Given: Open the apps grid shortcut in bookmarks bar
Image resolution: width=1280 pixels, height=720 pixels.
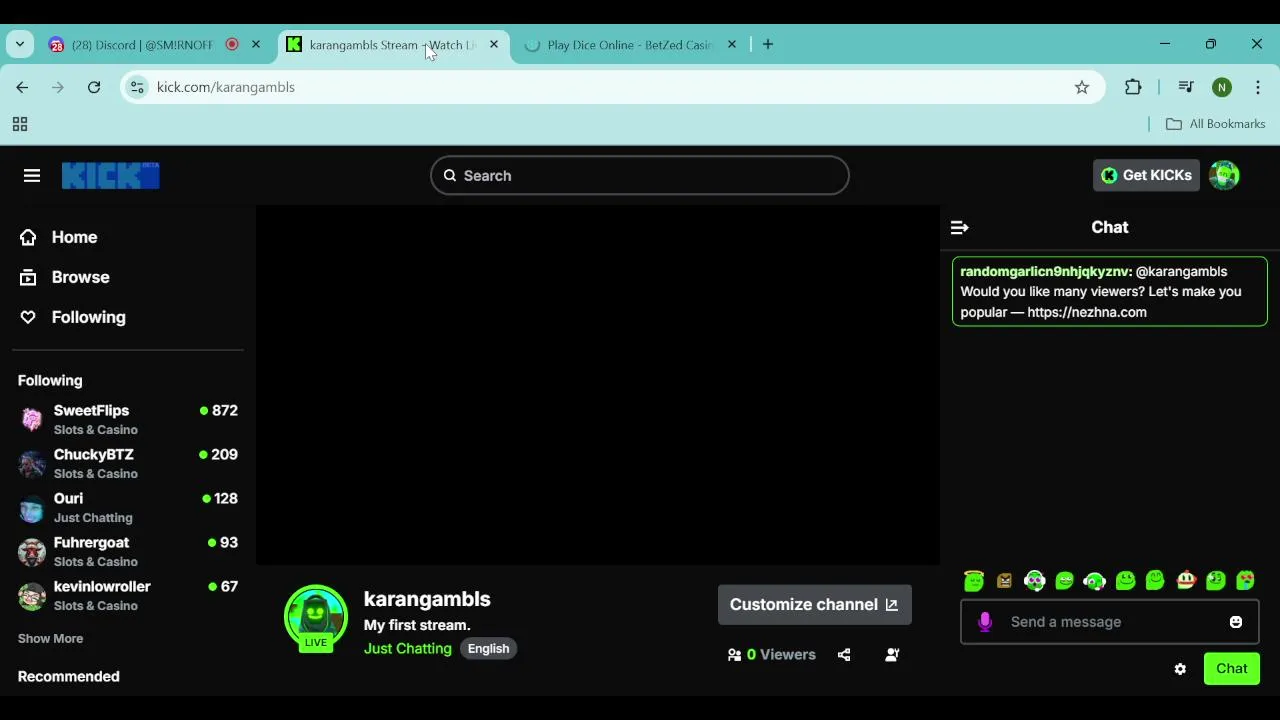Looking at the screenshot, I should point(19,124).
